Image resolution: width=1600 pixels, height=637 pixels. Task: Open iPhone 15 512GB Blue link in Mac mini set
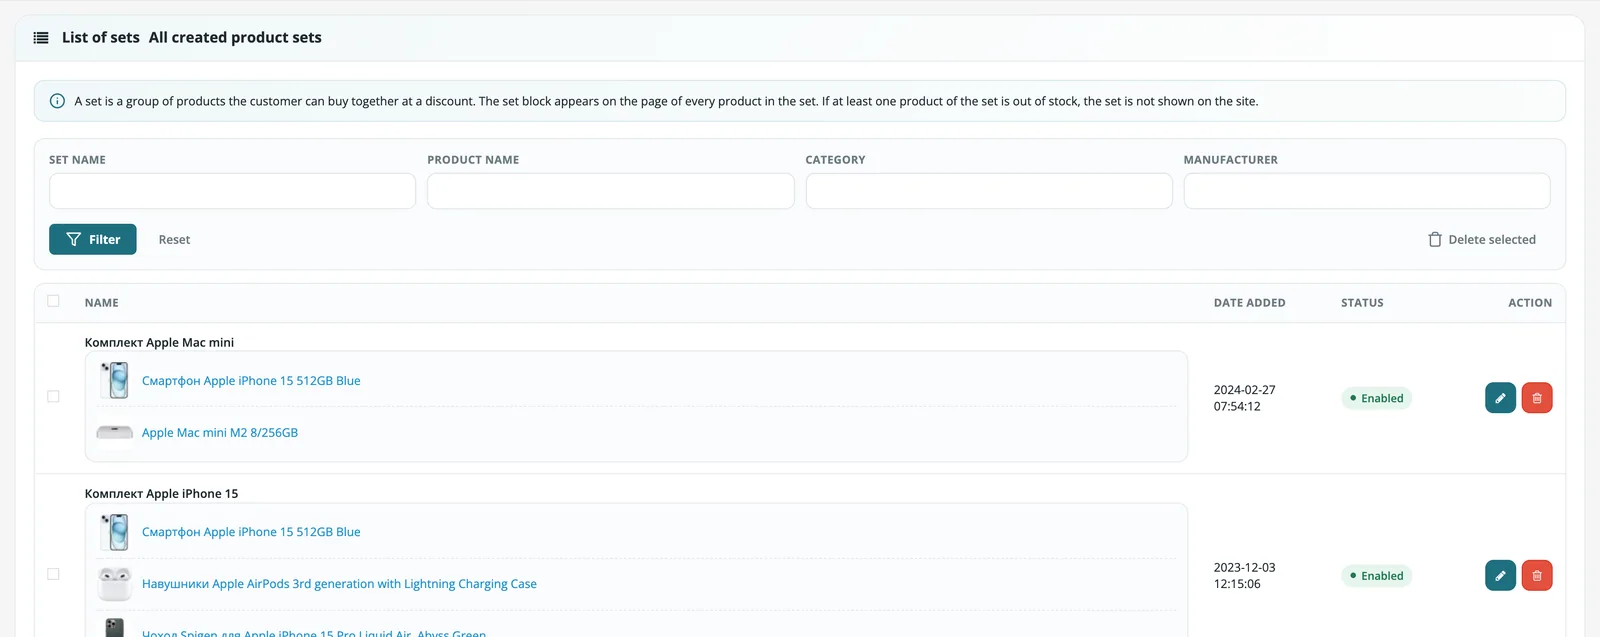[x=251, y=381]
